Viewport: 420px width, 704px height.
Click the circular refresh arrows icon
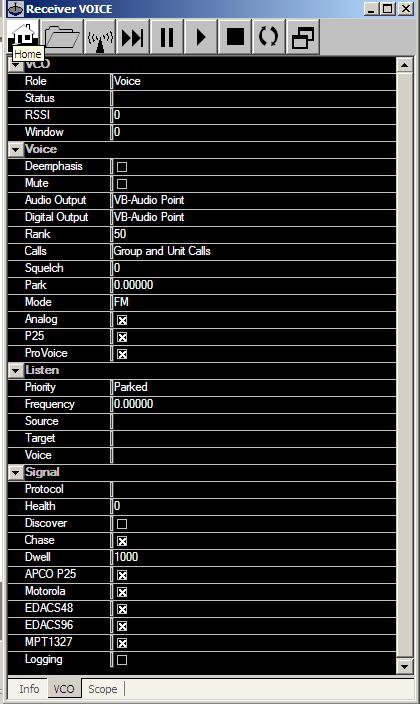click(x=269, y=37)
